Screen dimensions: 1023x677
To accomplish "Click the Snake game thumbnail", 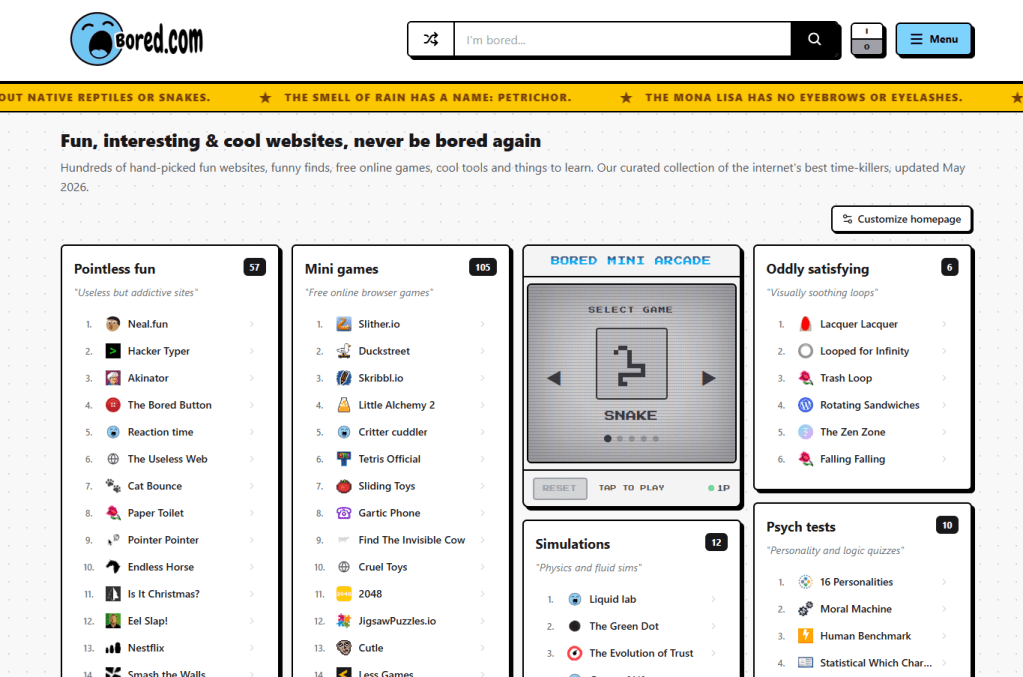I will [632, 363].
